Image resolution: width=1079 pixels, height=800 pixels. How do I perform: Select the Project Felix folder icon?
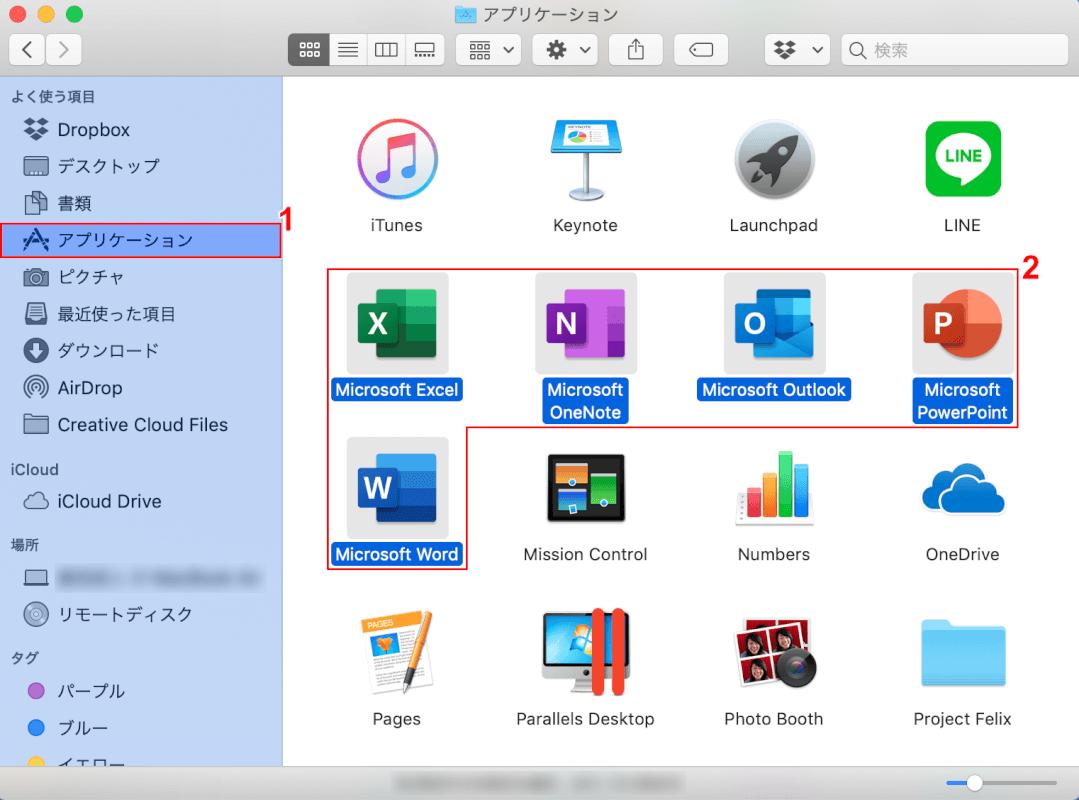pos(963,653)
